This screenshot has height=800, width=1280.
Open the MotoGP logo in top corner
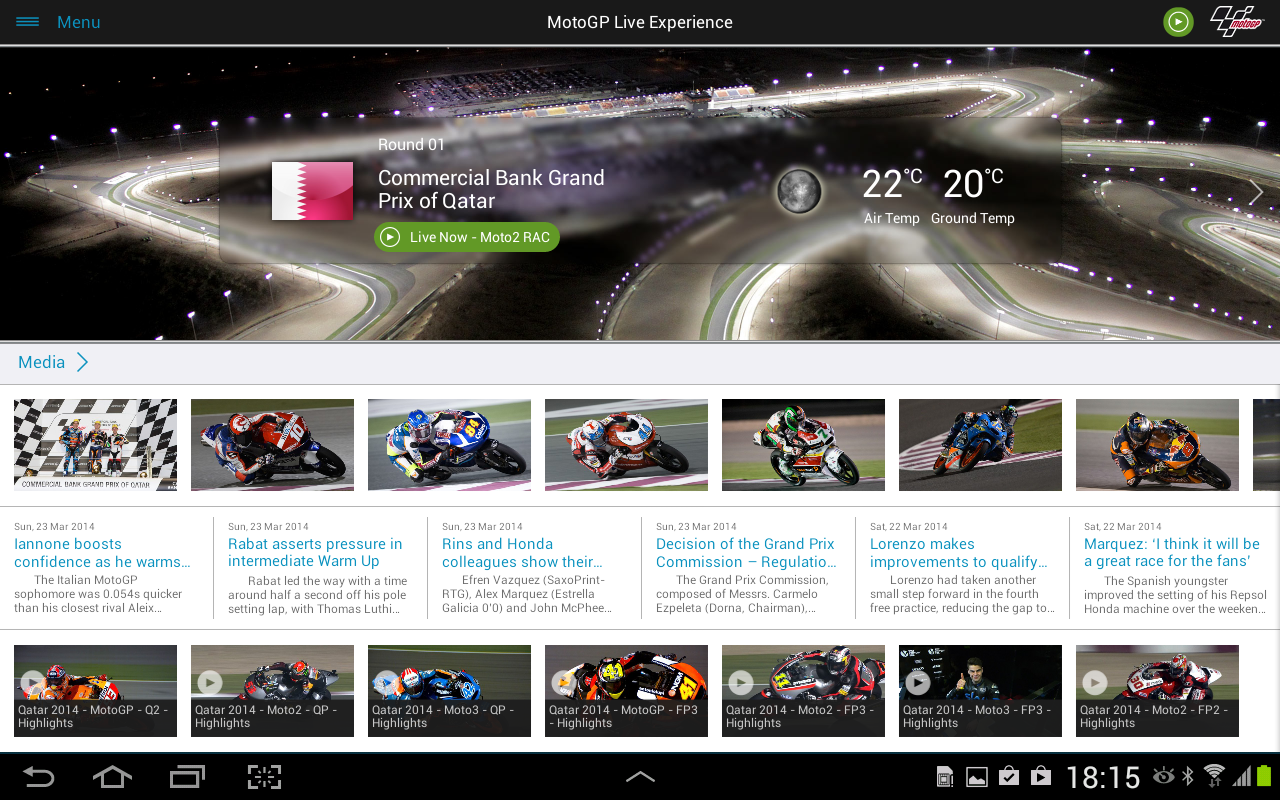(x=1237, y=22)
